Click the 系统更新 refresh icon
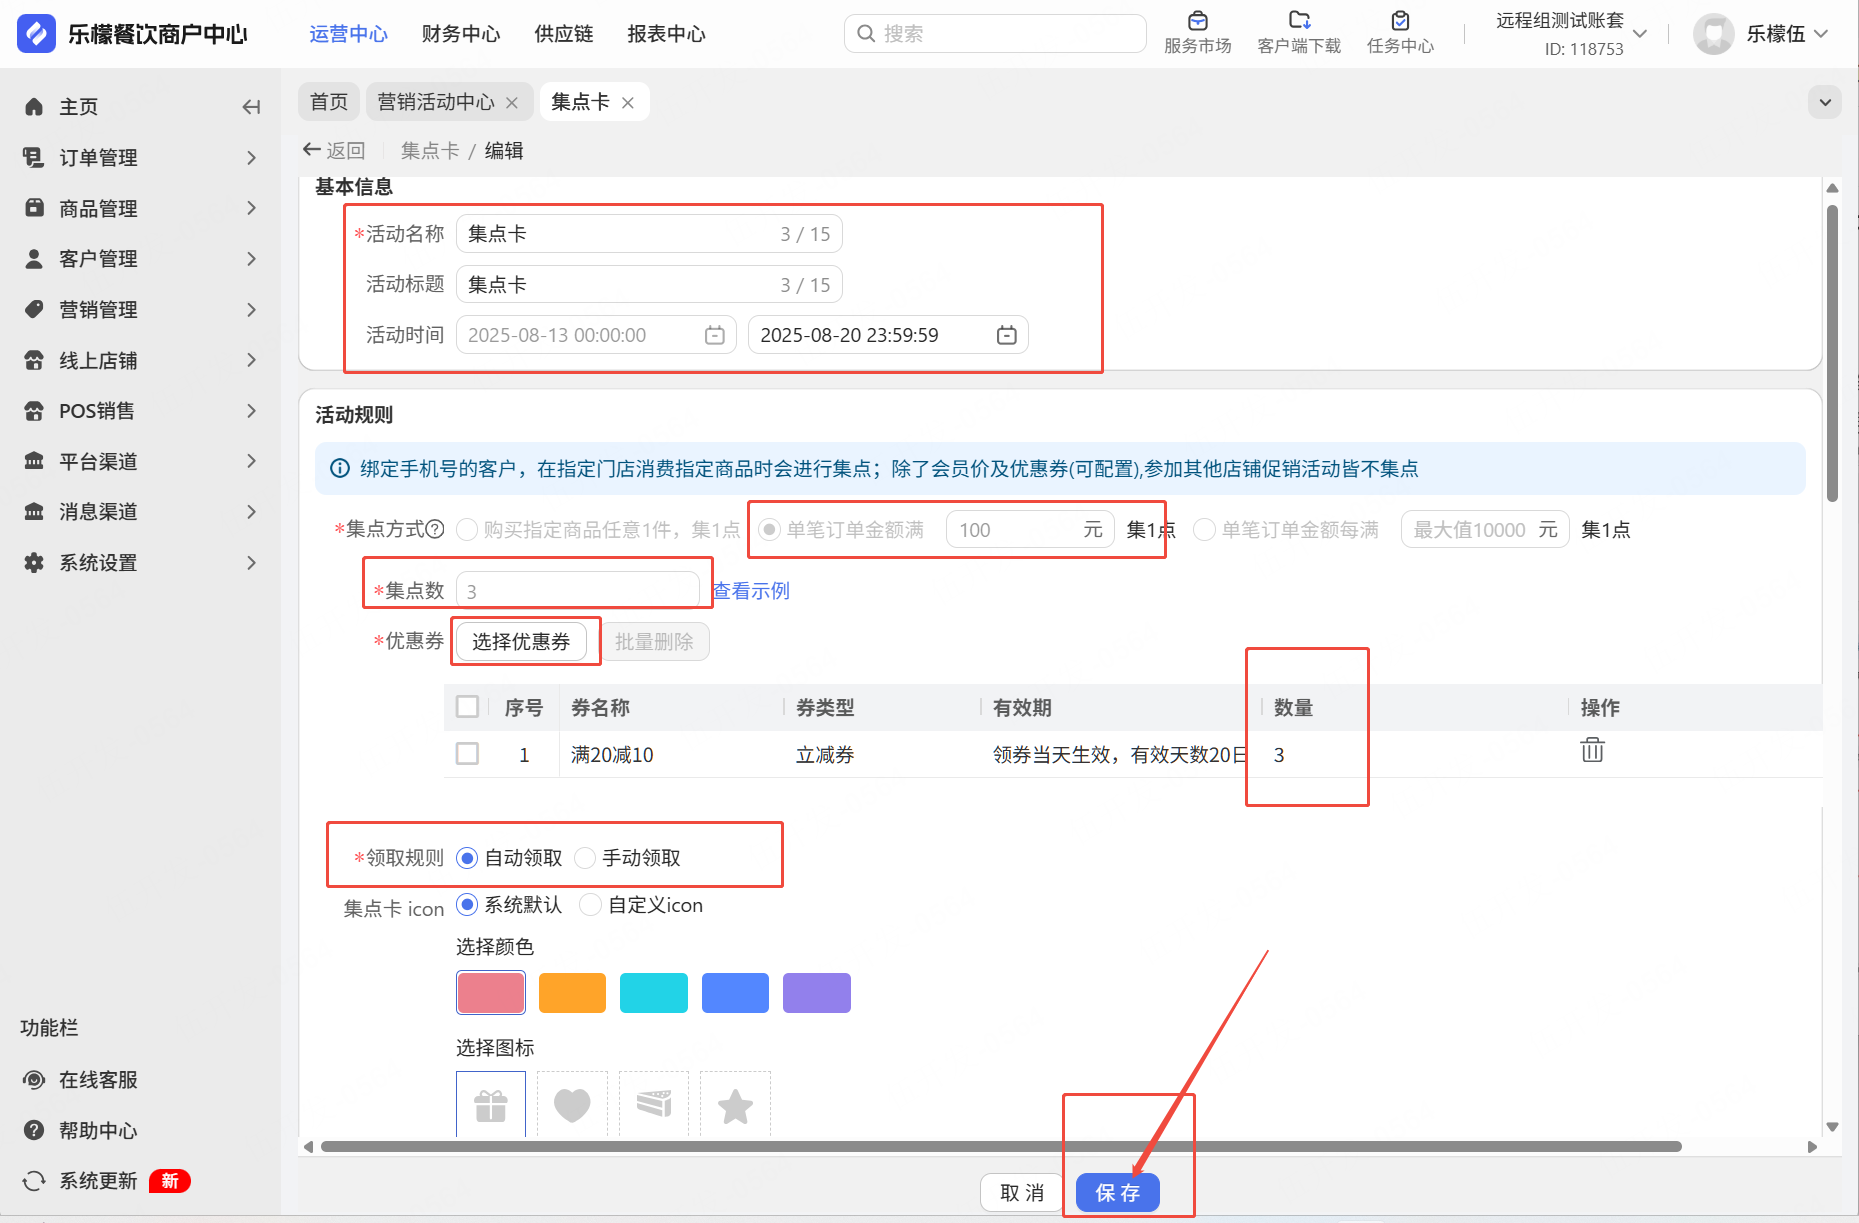1859x1223 pixels. pyautogui.click(x=34, y=1181)
